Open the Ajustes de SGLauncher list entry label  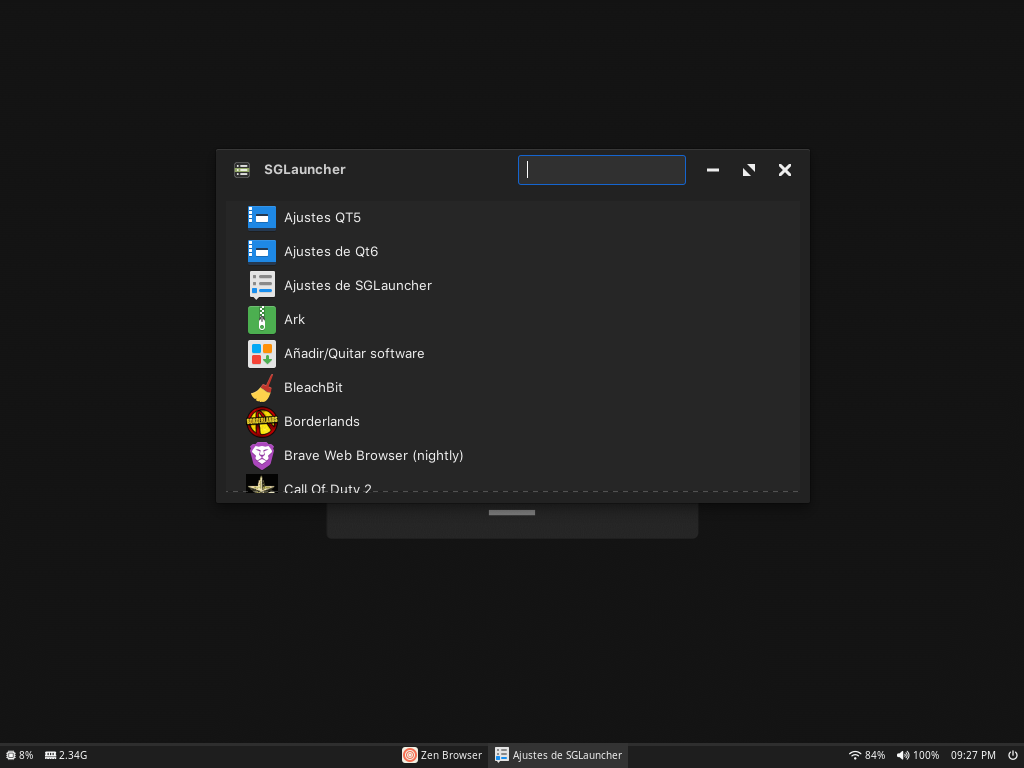point(358,285)
